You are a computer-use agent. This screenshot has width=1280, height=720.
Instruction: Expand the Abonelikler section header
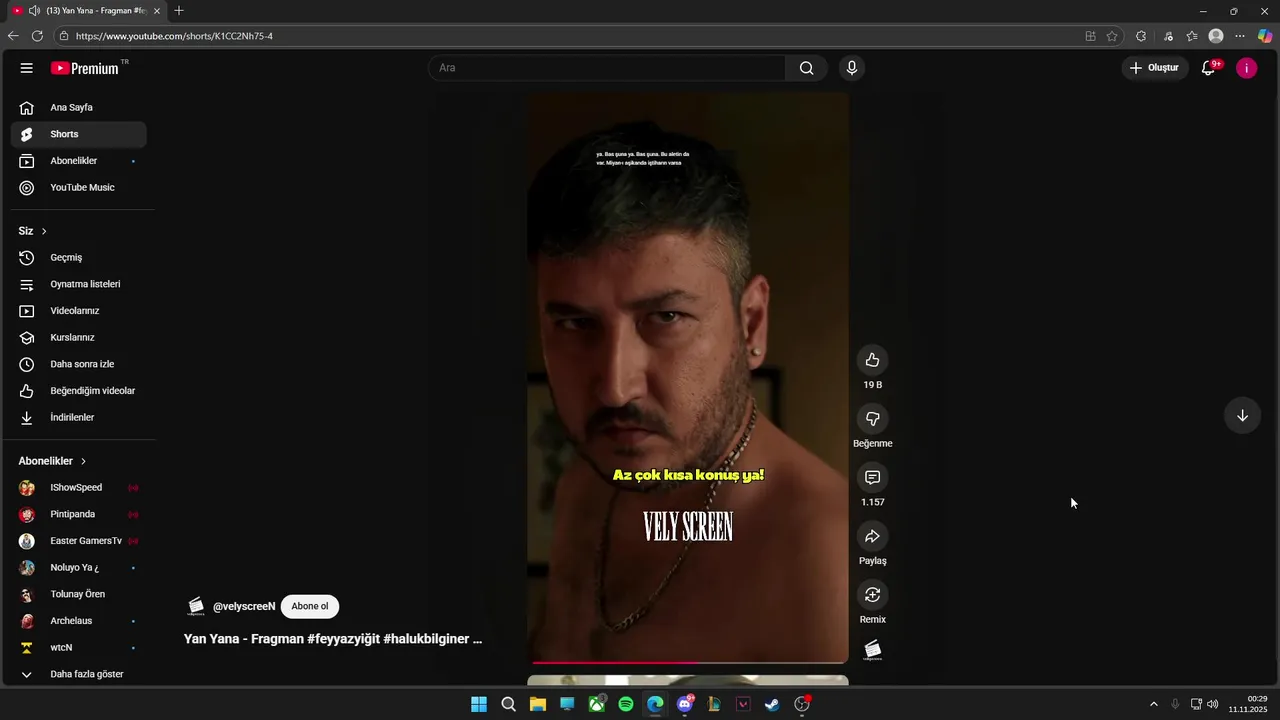click(x=53, y=461)
